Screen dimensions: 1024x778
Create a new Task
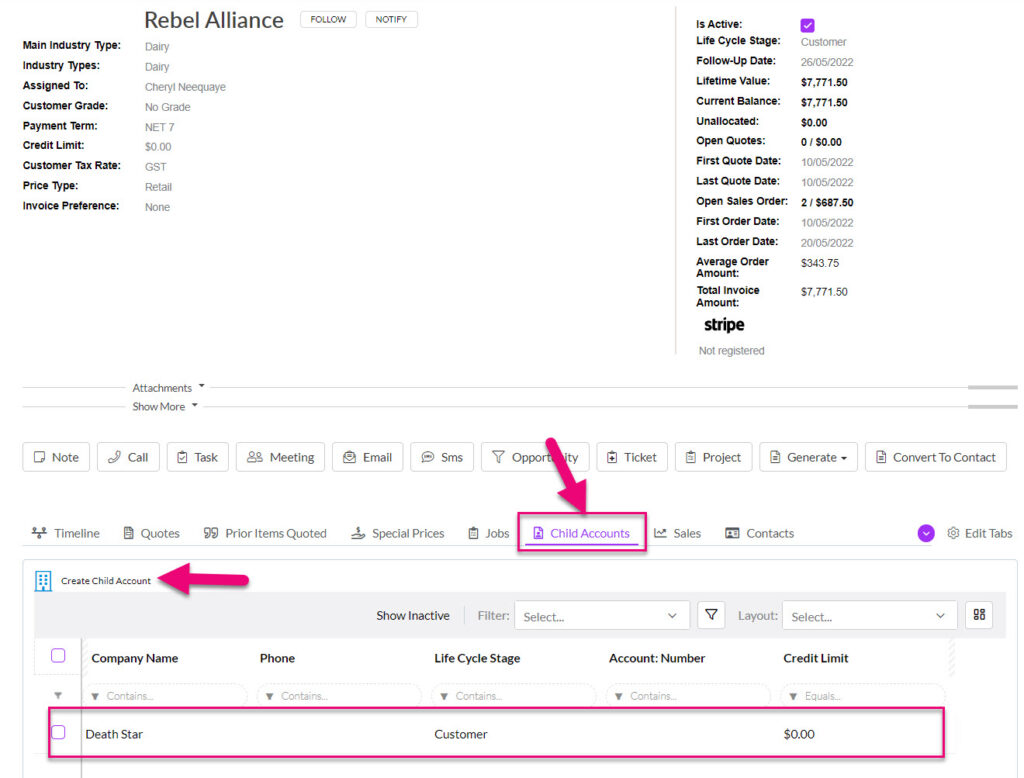coord(197,457)
